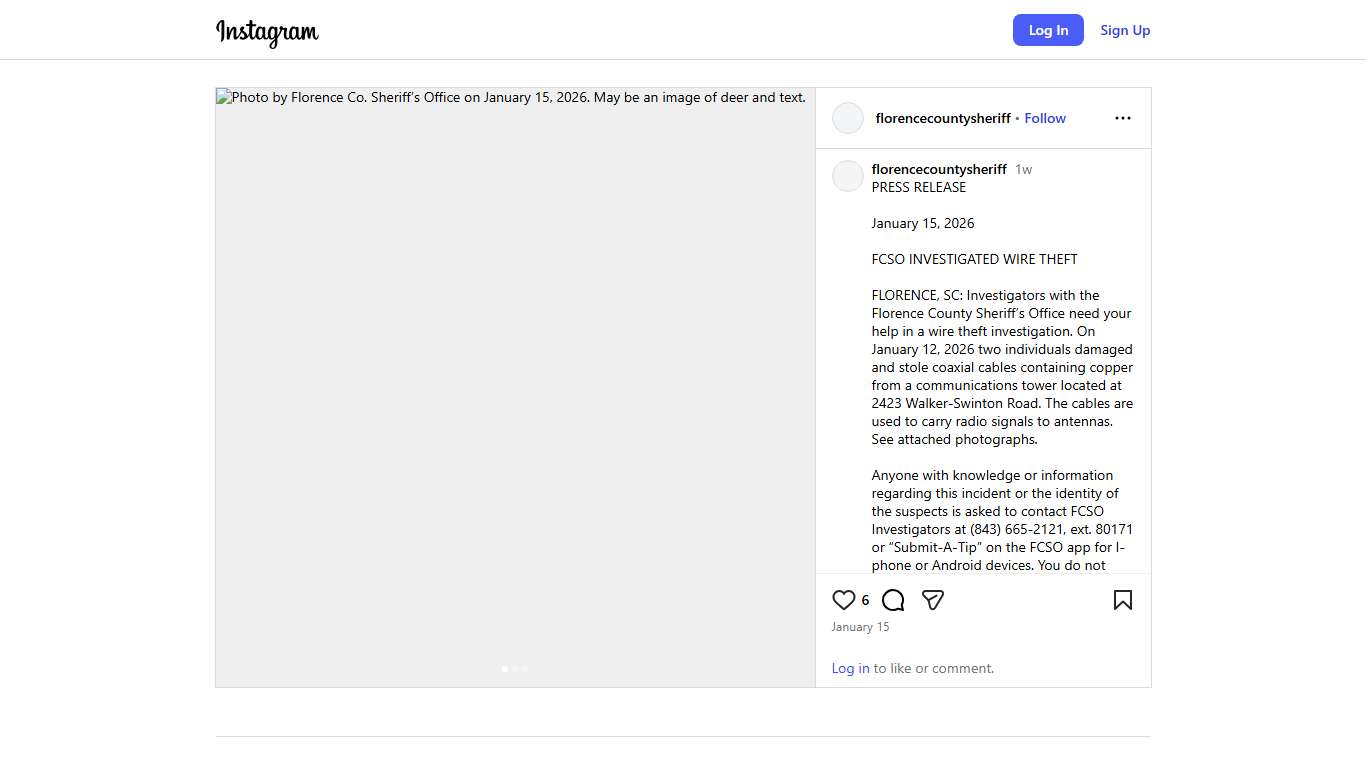
Task: Like the post with the heart icon
Action: click(x=844, y=600)
